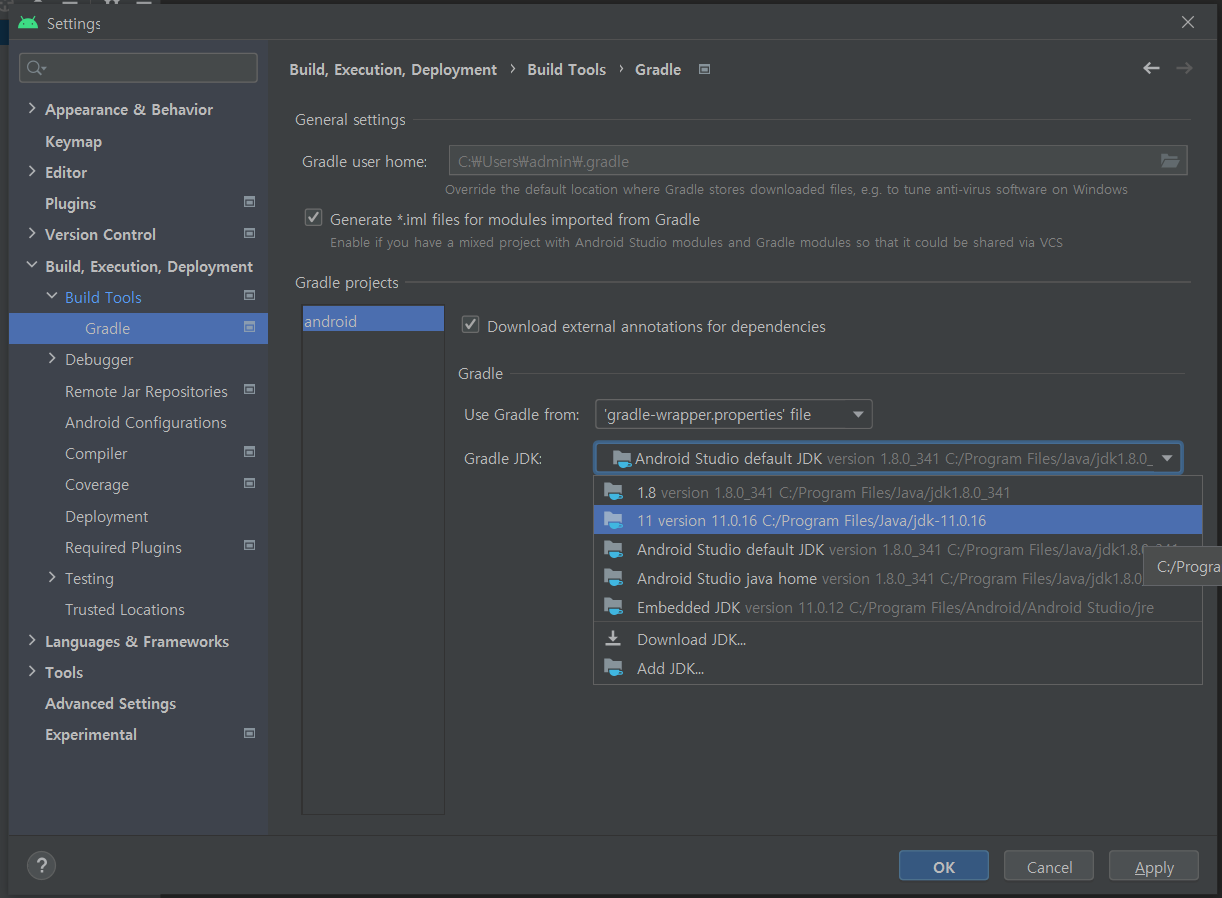
Task: Expand the Debugger node
Action: tap(52, 359)
